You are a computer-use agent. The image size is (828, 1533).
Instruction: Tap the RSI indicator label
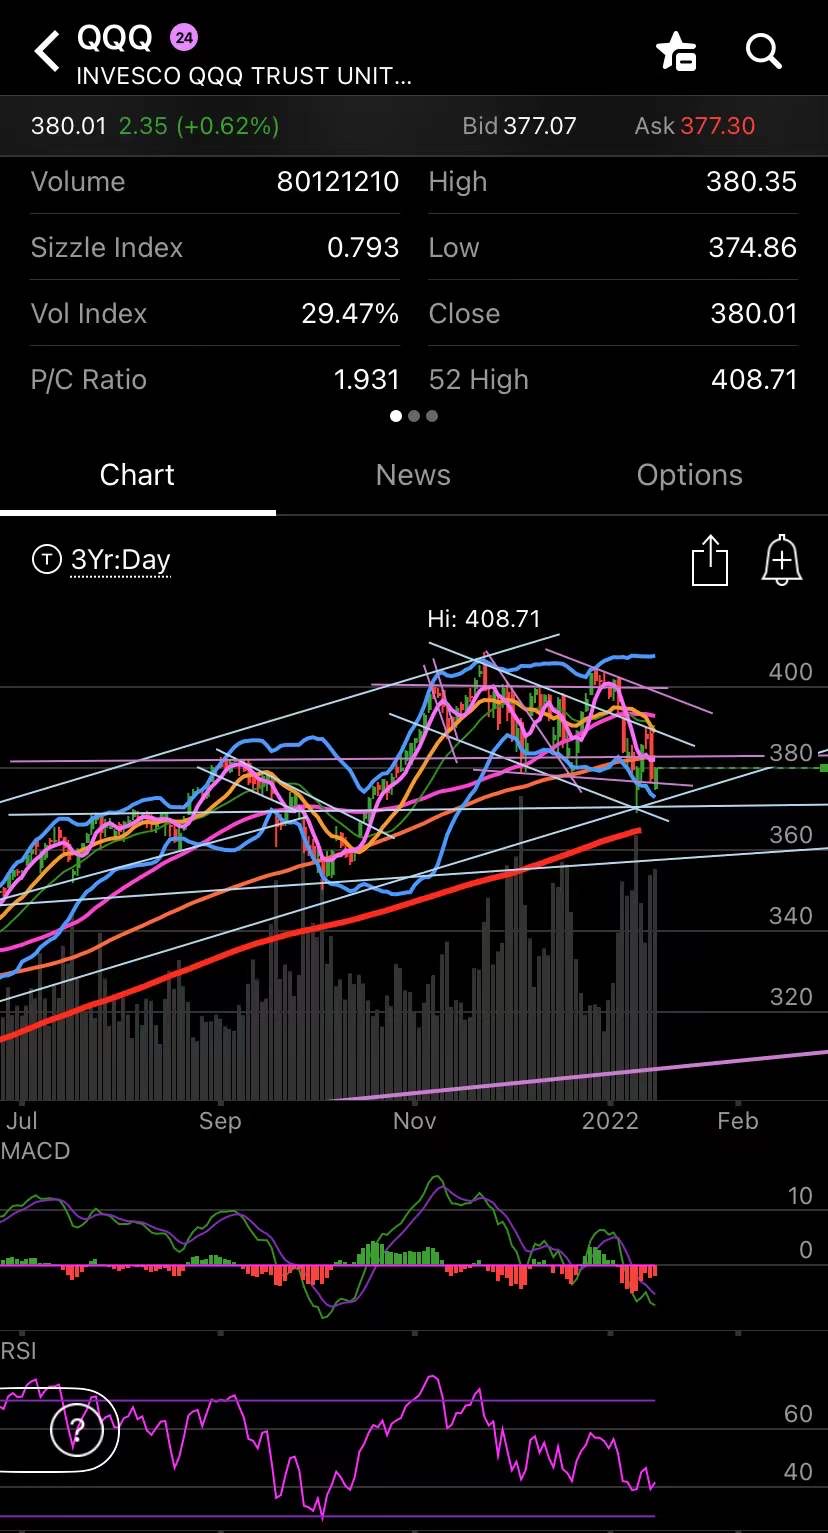(x=19, y=1351)
